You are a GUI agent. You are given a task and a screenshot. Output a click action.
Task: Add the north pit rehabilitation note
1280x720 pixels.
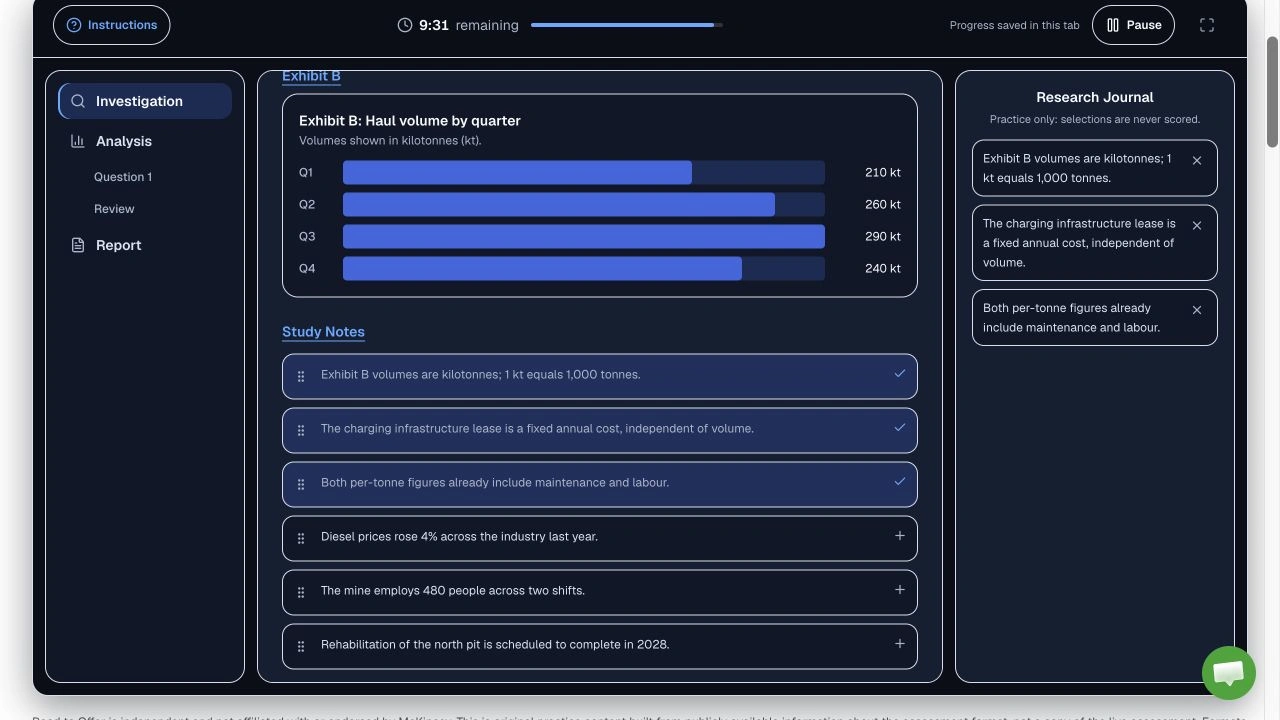point(899,644)
